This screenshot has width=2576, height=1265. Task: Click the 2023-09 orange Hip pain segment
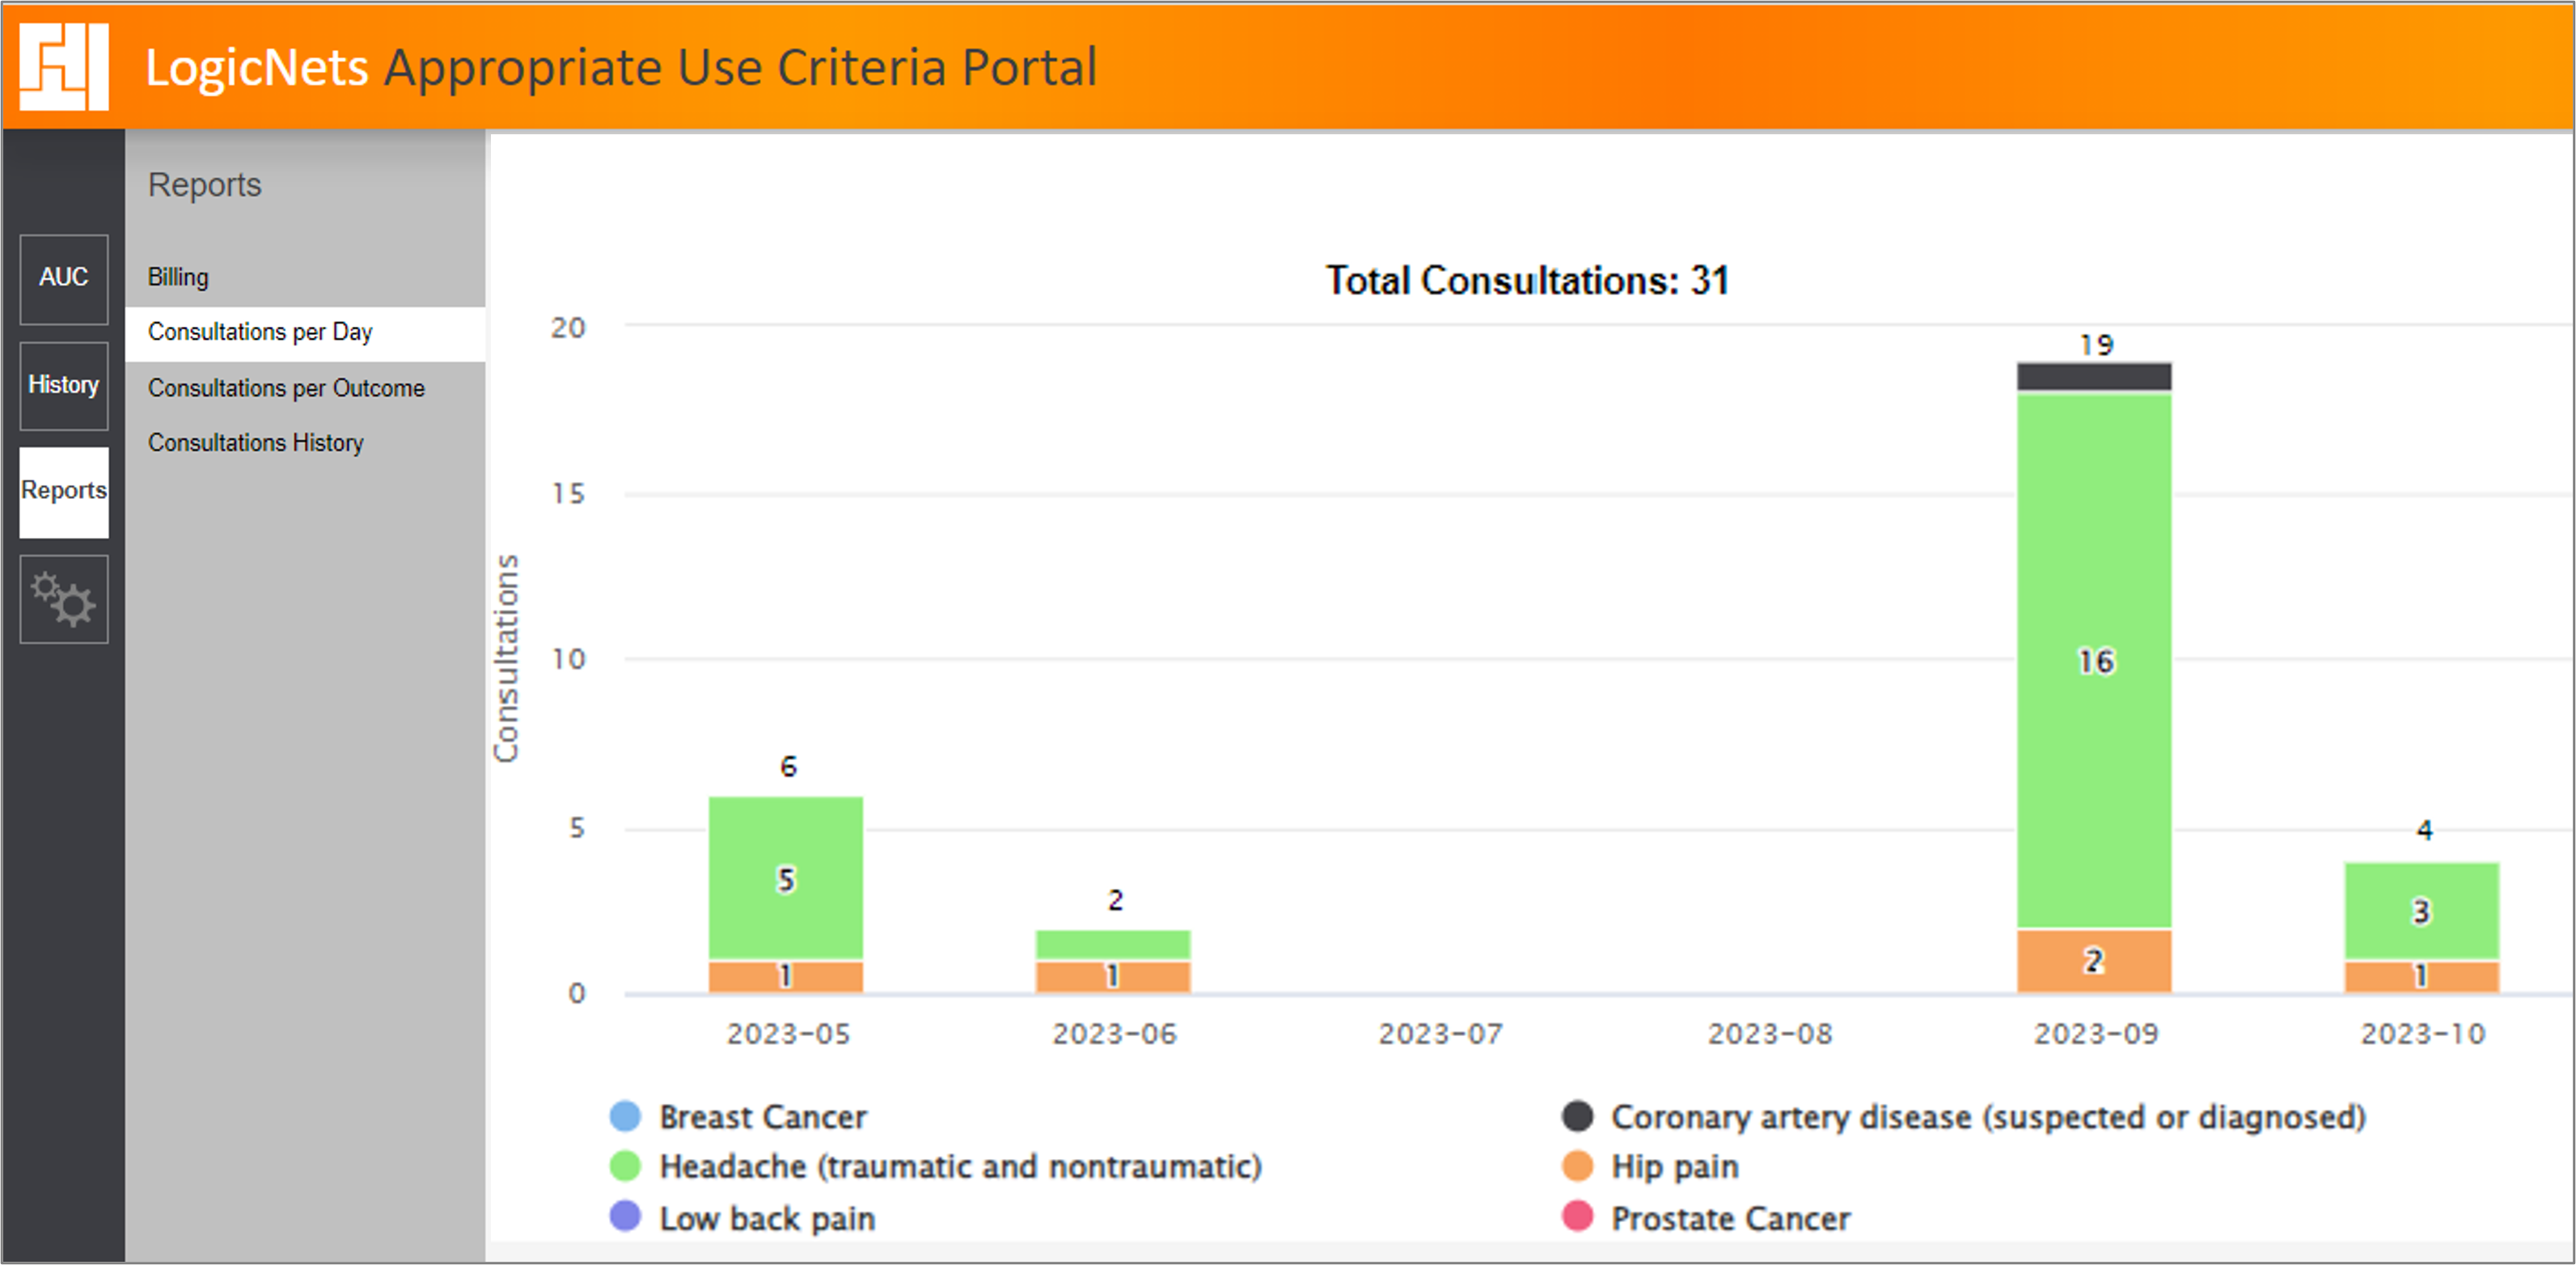[2094, 961]
